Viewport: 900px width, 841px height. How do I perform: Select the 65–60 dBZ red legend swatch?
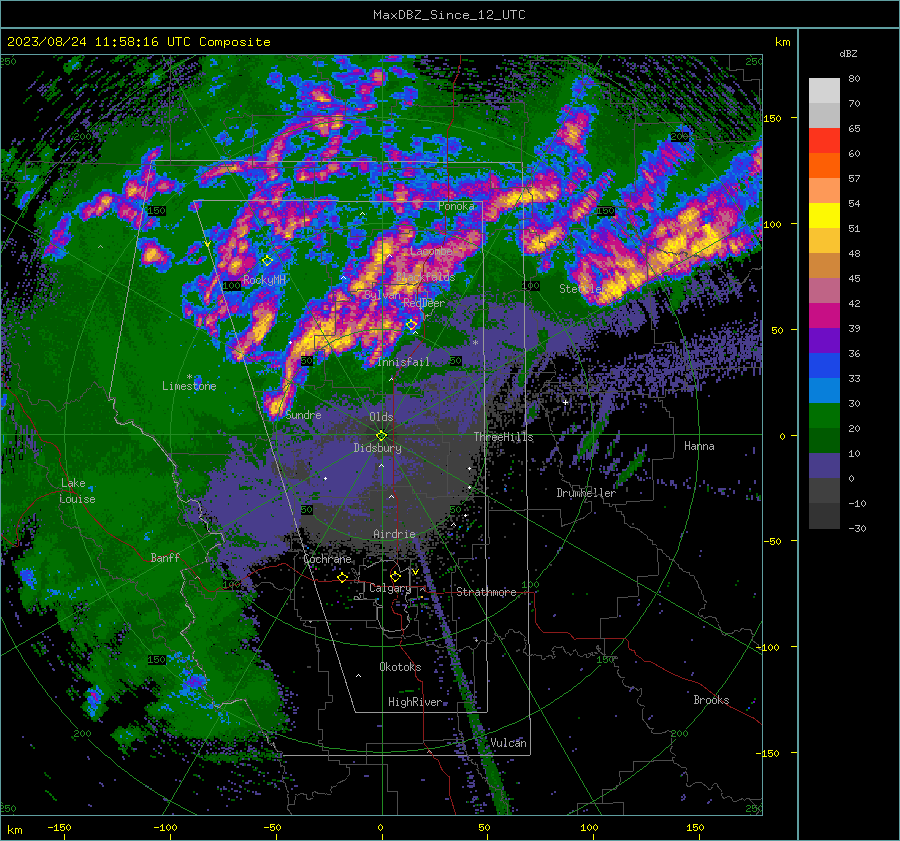824,141
